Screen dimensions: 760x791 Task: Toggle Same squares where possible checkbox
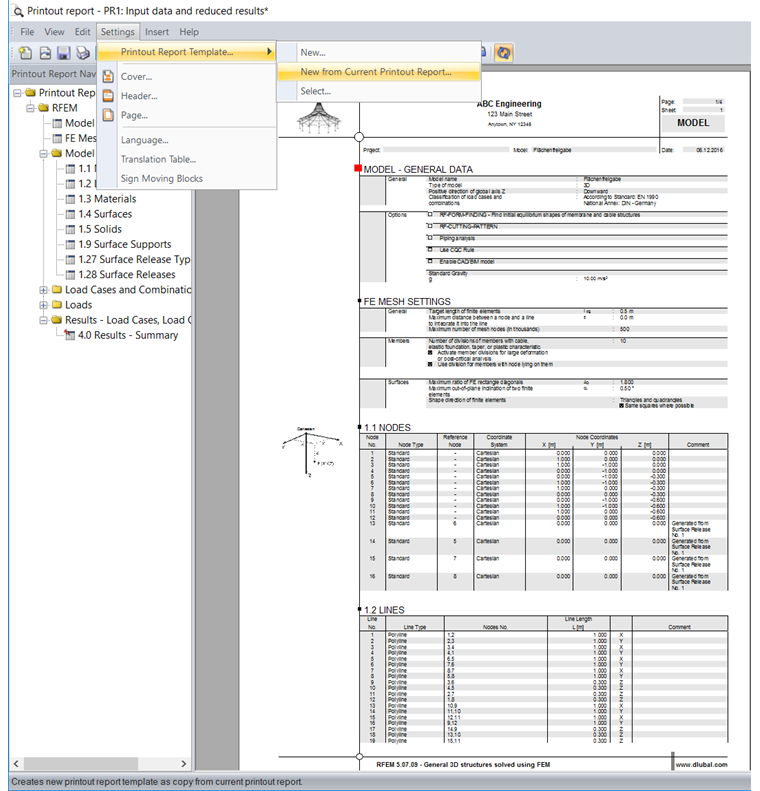pos(621,406)
